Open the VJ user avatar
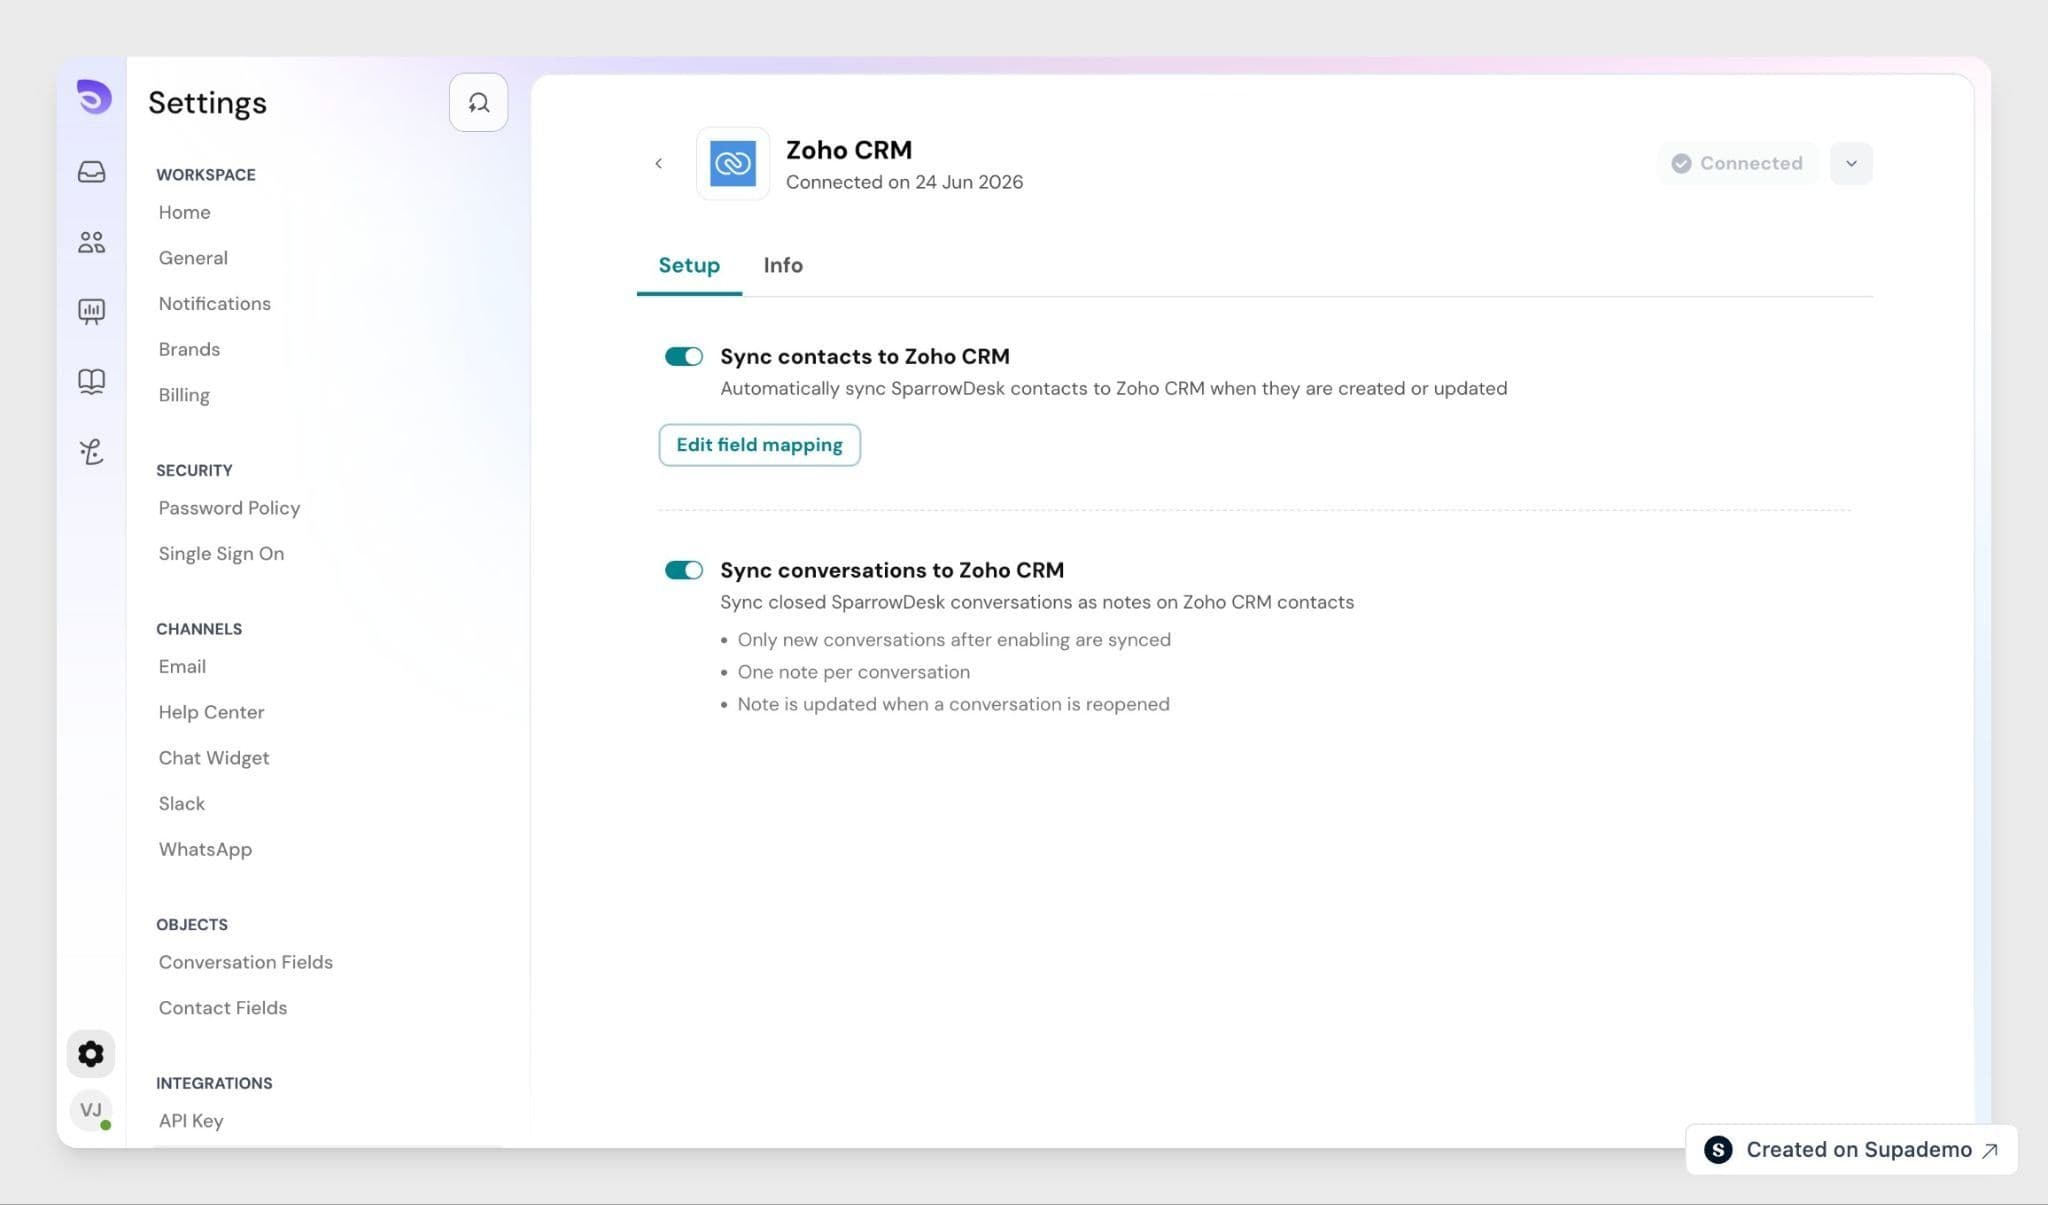The height and width of the screenshot is (1205, 2048). [x=91, y=1110]
